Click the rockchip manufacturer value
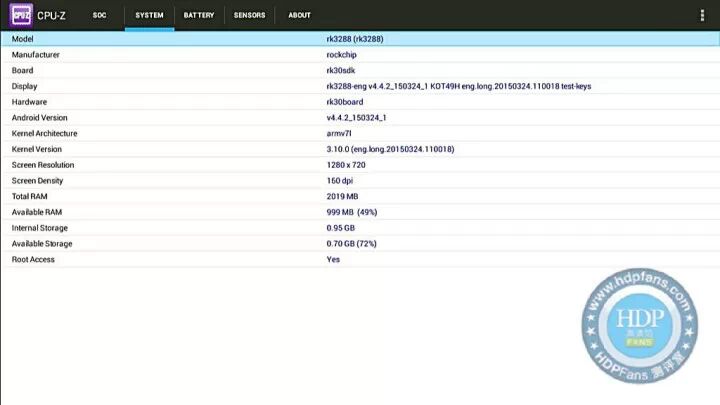Image resolution: width=720 pixels, height=405 pixels. (342, 55)
